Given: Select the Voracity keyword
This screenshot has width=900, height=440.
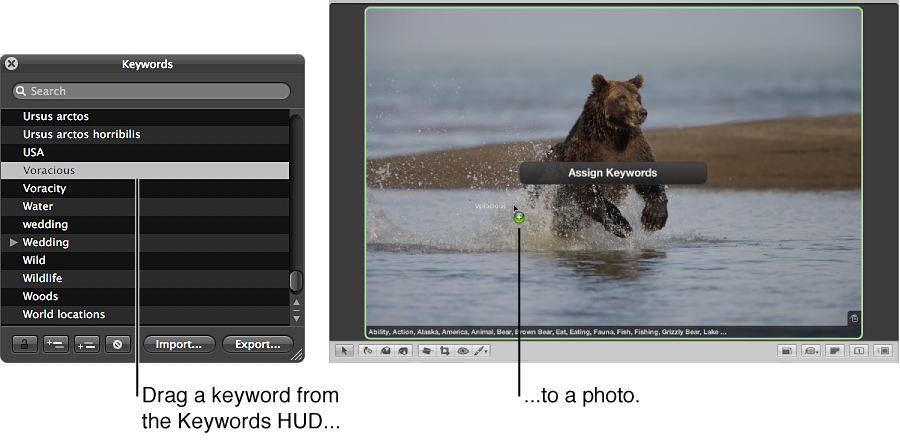Looking at the screenshot, I should point(145,188).
